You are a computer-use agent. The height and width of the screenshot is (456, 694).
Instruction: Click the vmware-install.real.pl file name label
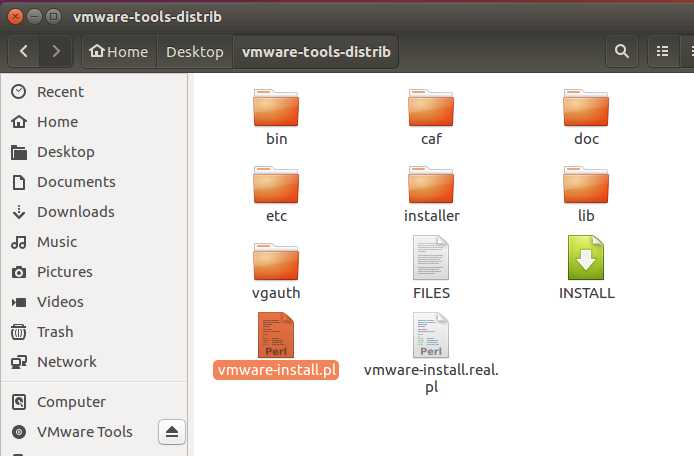click(x=431, y=379)
